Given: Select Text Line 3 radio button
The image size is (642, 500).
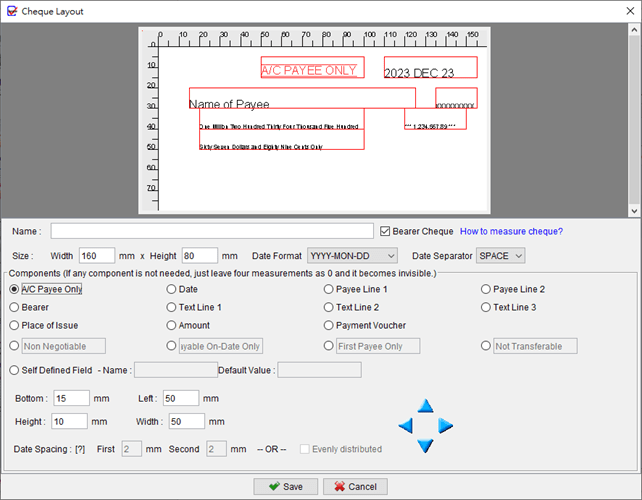Looking at the screenshot, I should click(x=486, y=307).
